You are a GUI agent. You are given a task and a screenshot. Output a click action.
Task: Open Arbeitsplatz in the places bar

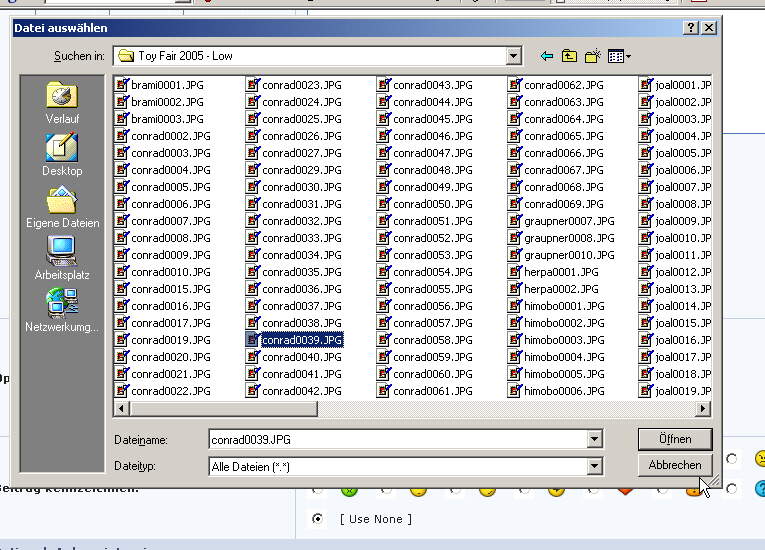(62, 260)
